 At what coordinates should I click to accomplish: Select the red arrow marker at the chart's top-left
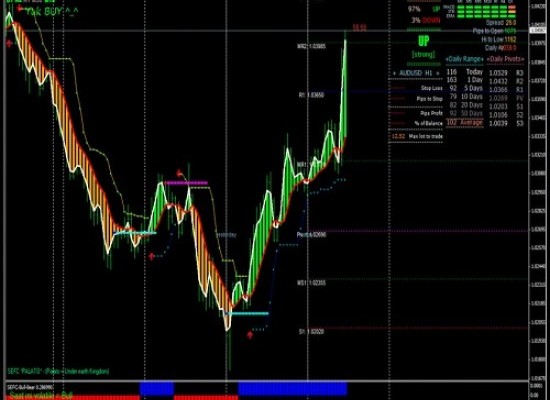9,44
